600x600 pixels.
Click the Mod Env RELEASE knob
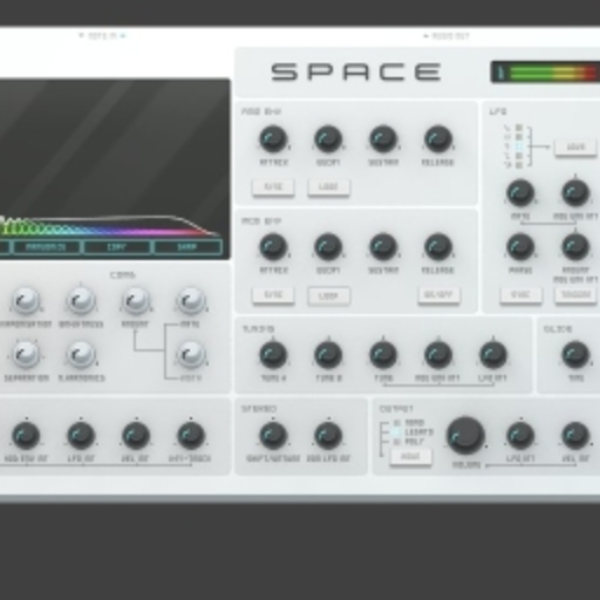pyautogui.click(x=438, y=247)
